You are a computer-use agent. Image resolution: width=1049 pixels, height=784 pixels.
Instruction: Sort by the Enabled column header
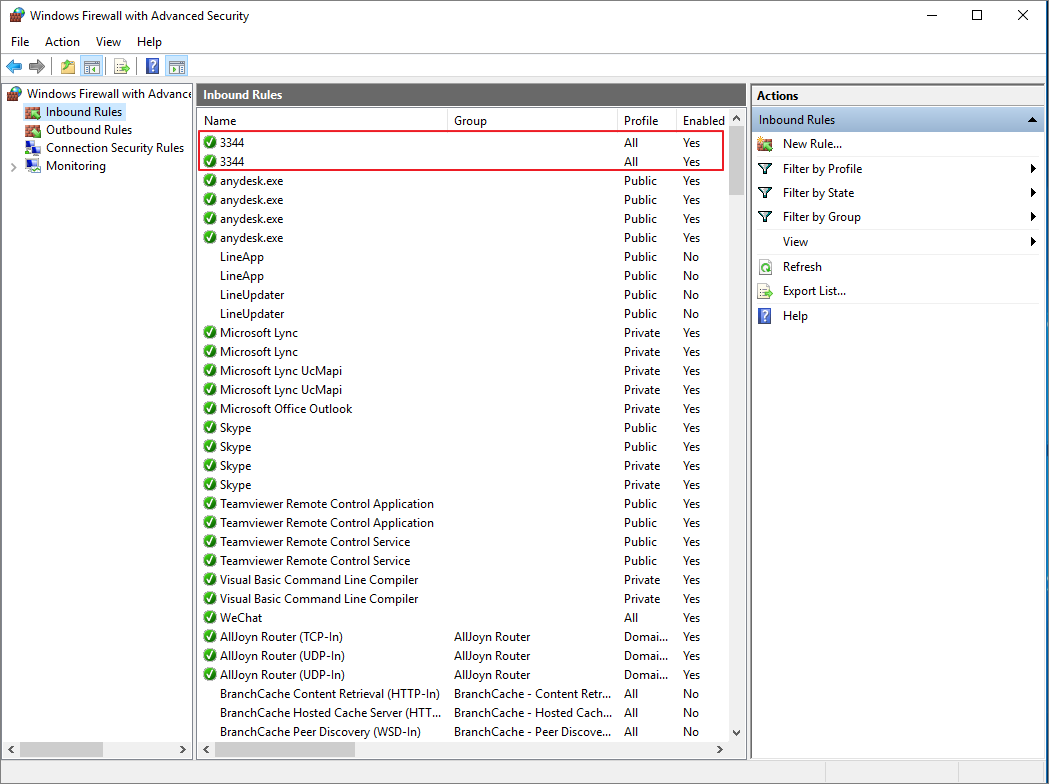(703, 121)
